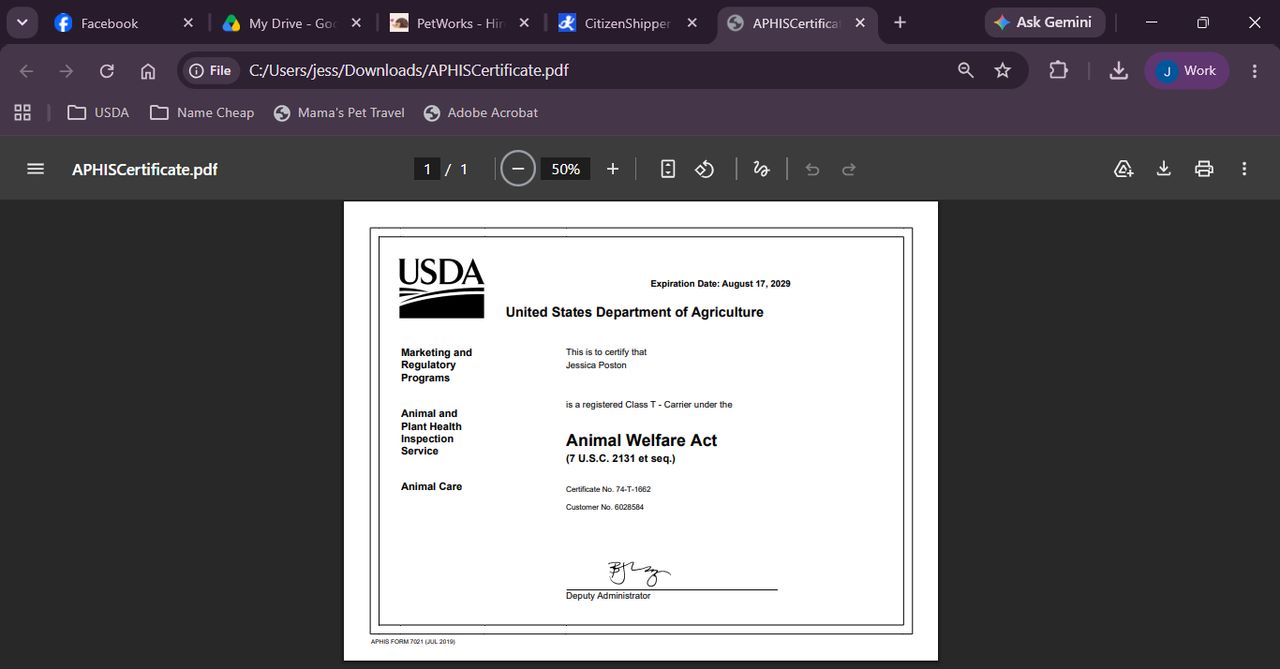The width and height of the screenshot is (1280, 669).
Task: Click the Certificate No. 74-T-1662 text
Action: click(x=608, y=489)
